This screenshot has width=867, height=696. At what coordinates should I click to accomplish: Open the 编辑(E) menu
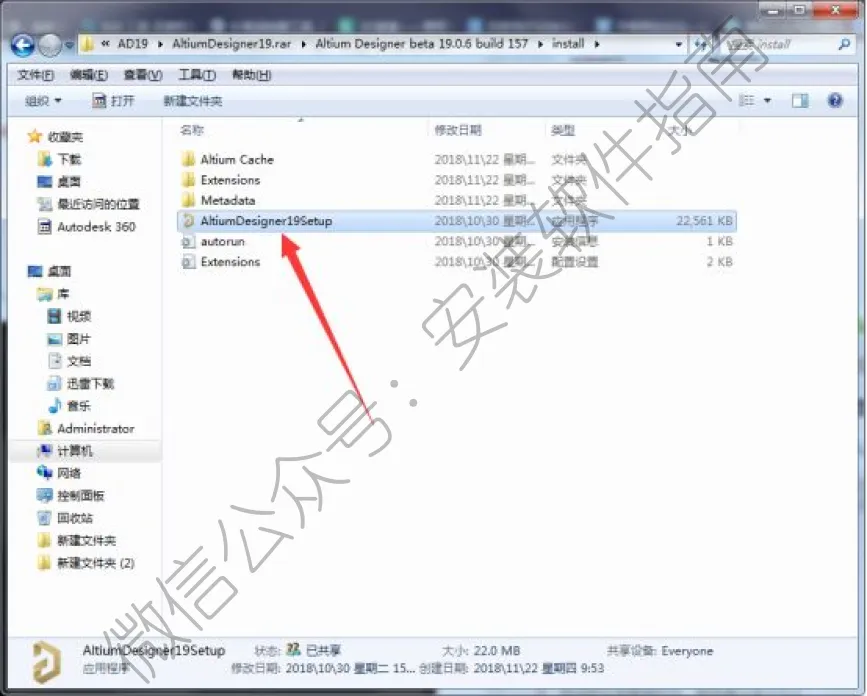click(88, 75)
